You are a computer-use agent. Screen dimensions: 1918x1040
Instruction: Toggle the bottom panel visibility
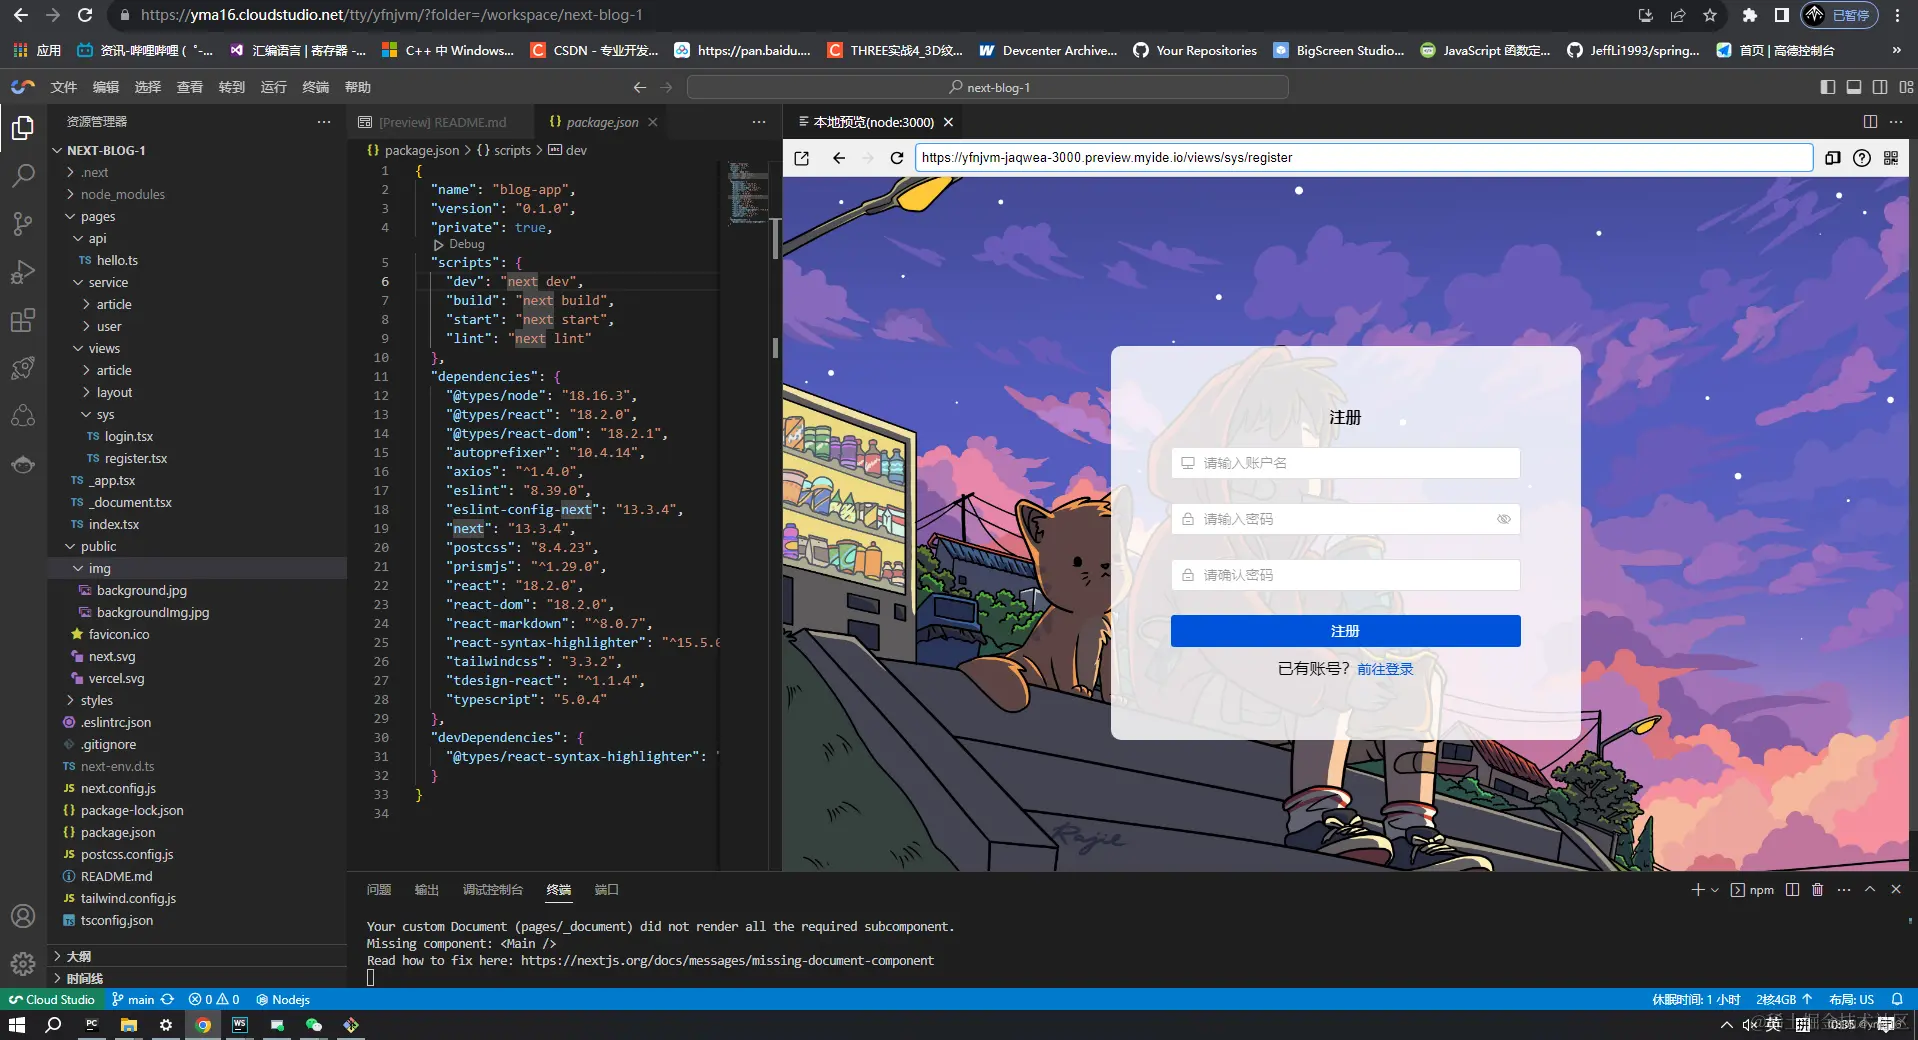coord(1852,87)
